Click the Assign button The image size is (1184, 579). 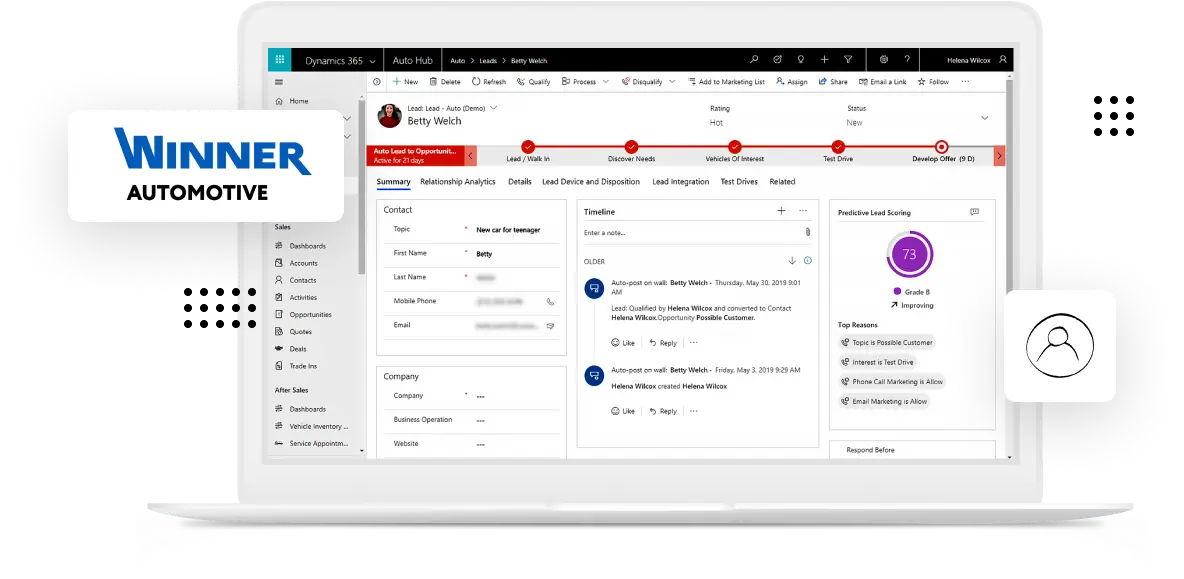click(x=791, y=82)
